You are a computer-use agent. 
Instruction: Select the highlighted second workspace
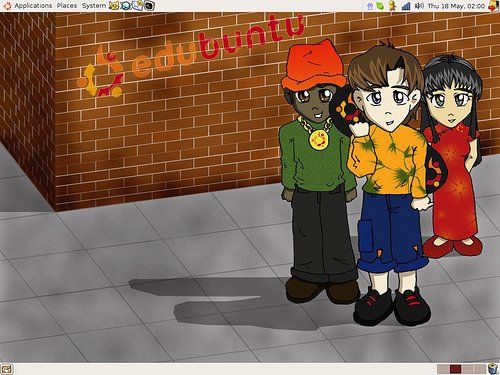click(x=455, y=369)
